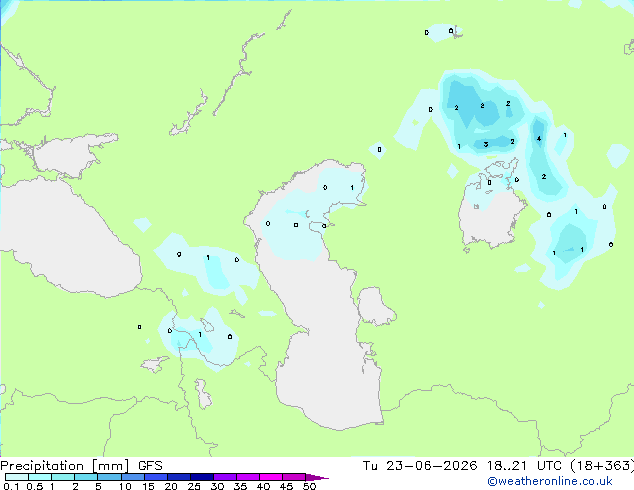Click the "15" legend label

tap(148, 486)
